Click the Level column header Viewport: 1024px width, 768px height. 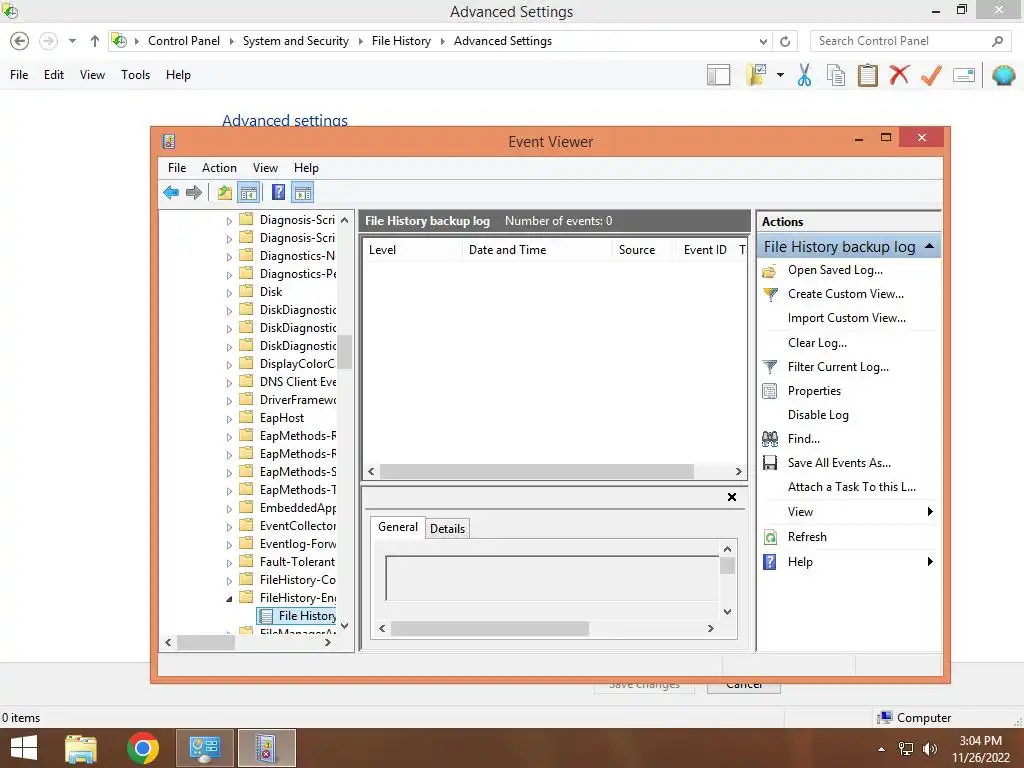(412, 250)
